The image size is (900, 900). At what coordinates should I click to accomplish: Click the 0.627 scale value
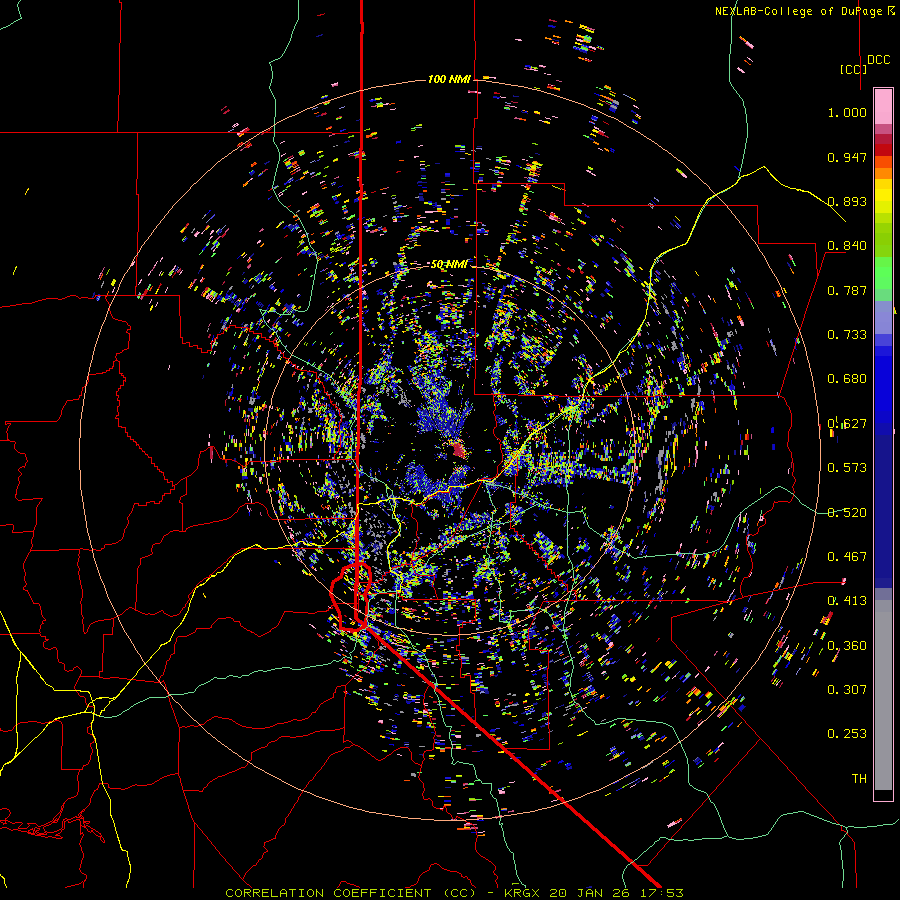tap(847, 424)
